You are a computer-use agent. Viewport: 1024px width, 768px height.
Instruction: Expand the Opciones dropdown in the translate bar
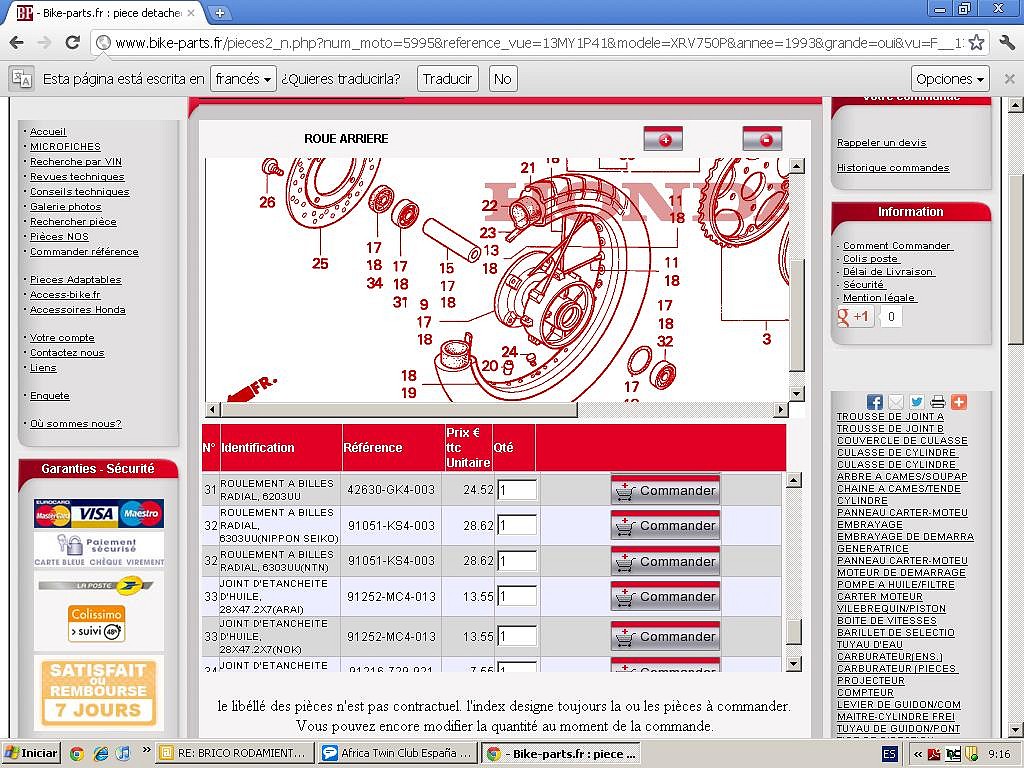[950, 79]
